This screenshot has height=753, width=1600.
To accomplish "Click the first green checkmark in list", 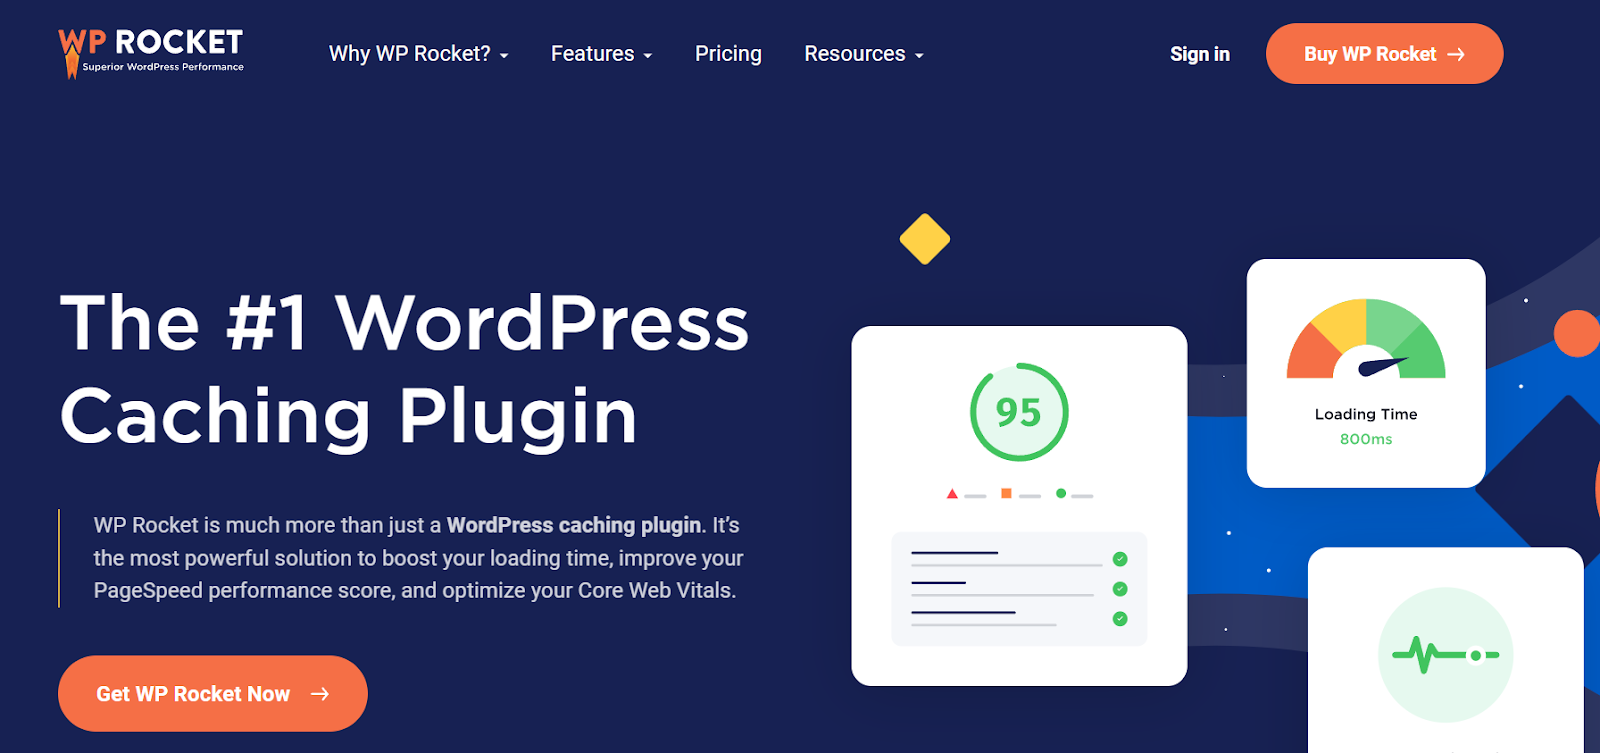I will (1120, 559).
